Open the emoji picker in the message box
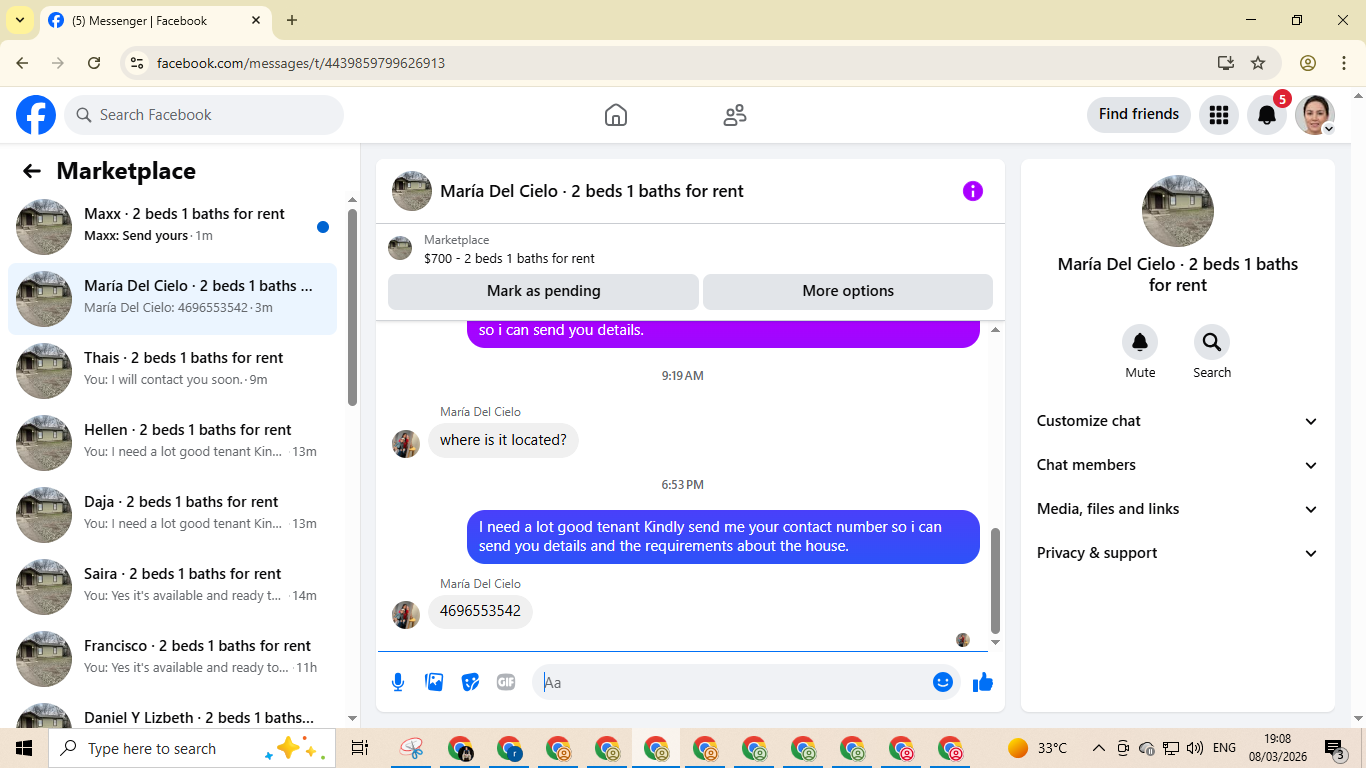 (942, 682)
